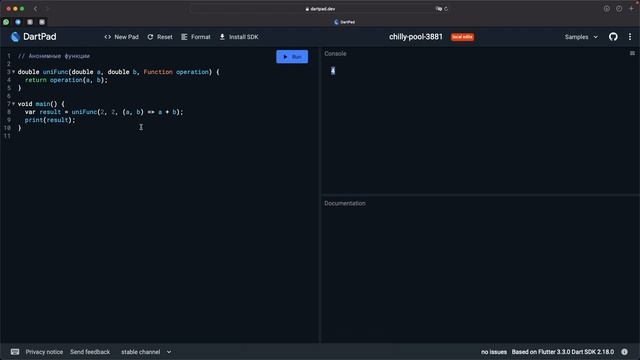640x360 pixels.
Task: Open the Samples dropdown
Action: click(x=581, y=37)
